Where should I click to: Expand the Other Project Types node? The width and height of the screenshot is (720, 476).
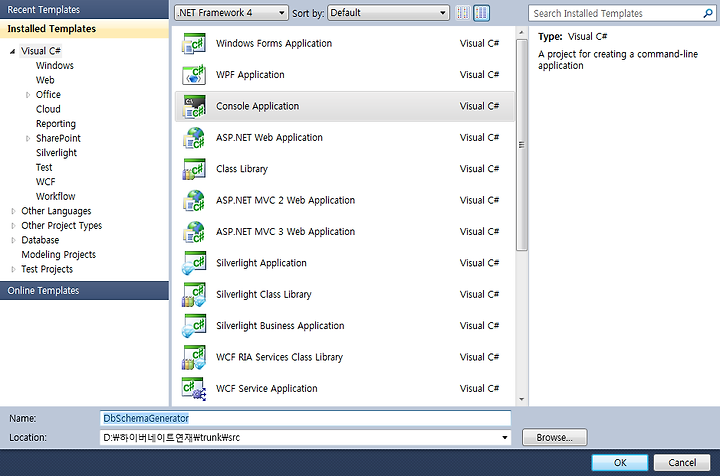tap(13, 226)
